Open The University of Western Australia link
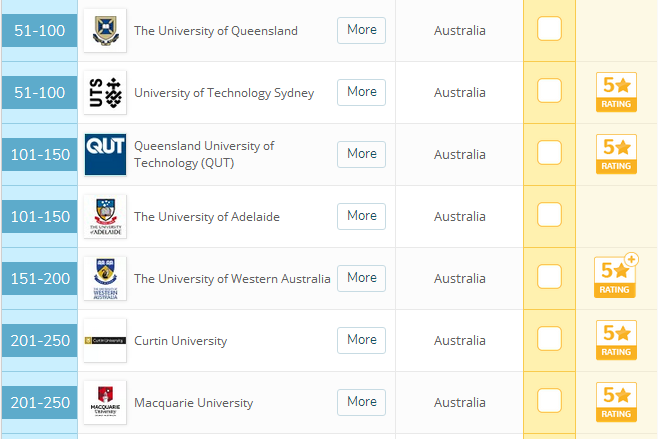 click(232, 279)
